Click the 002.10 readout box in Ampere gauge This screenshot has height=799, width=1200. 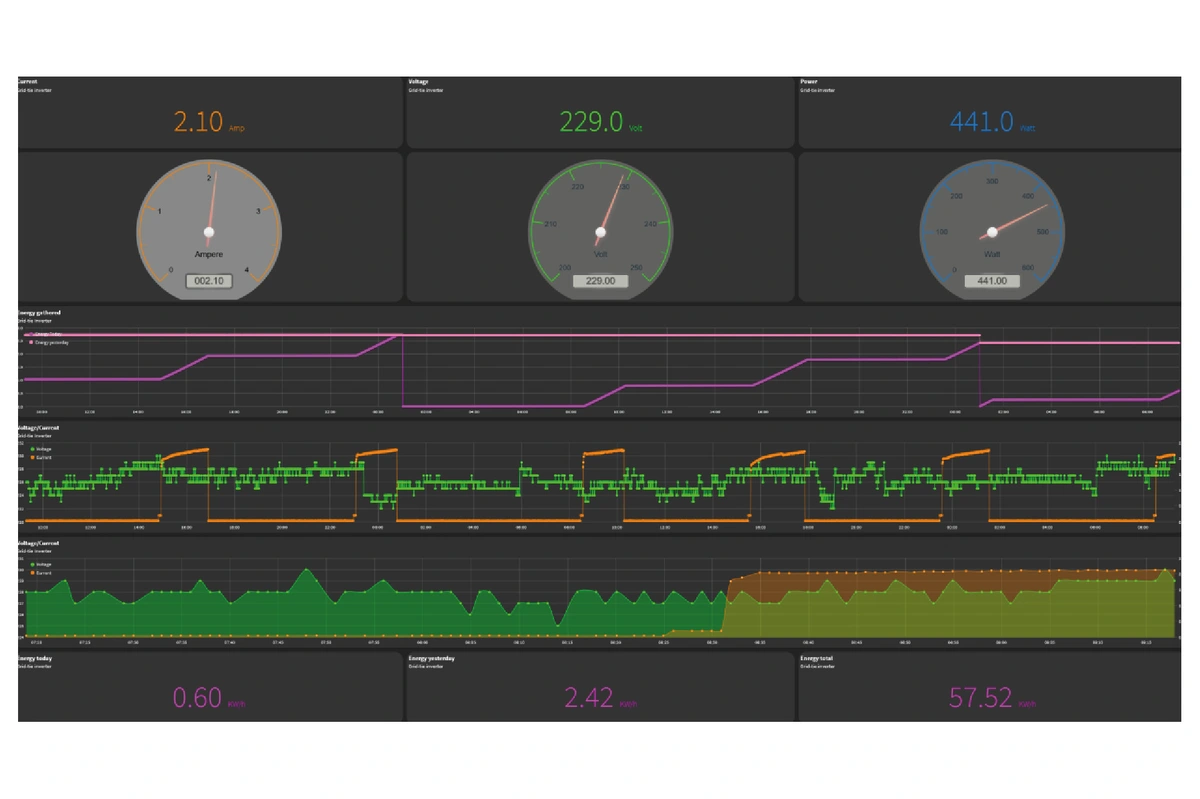(208, 282)
